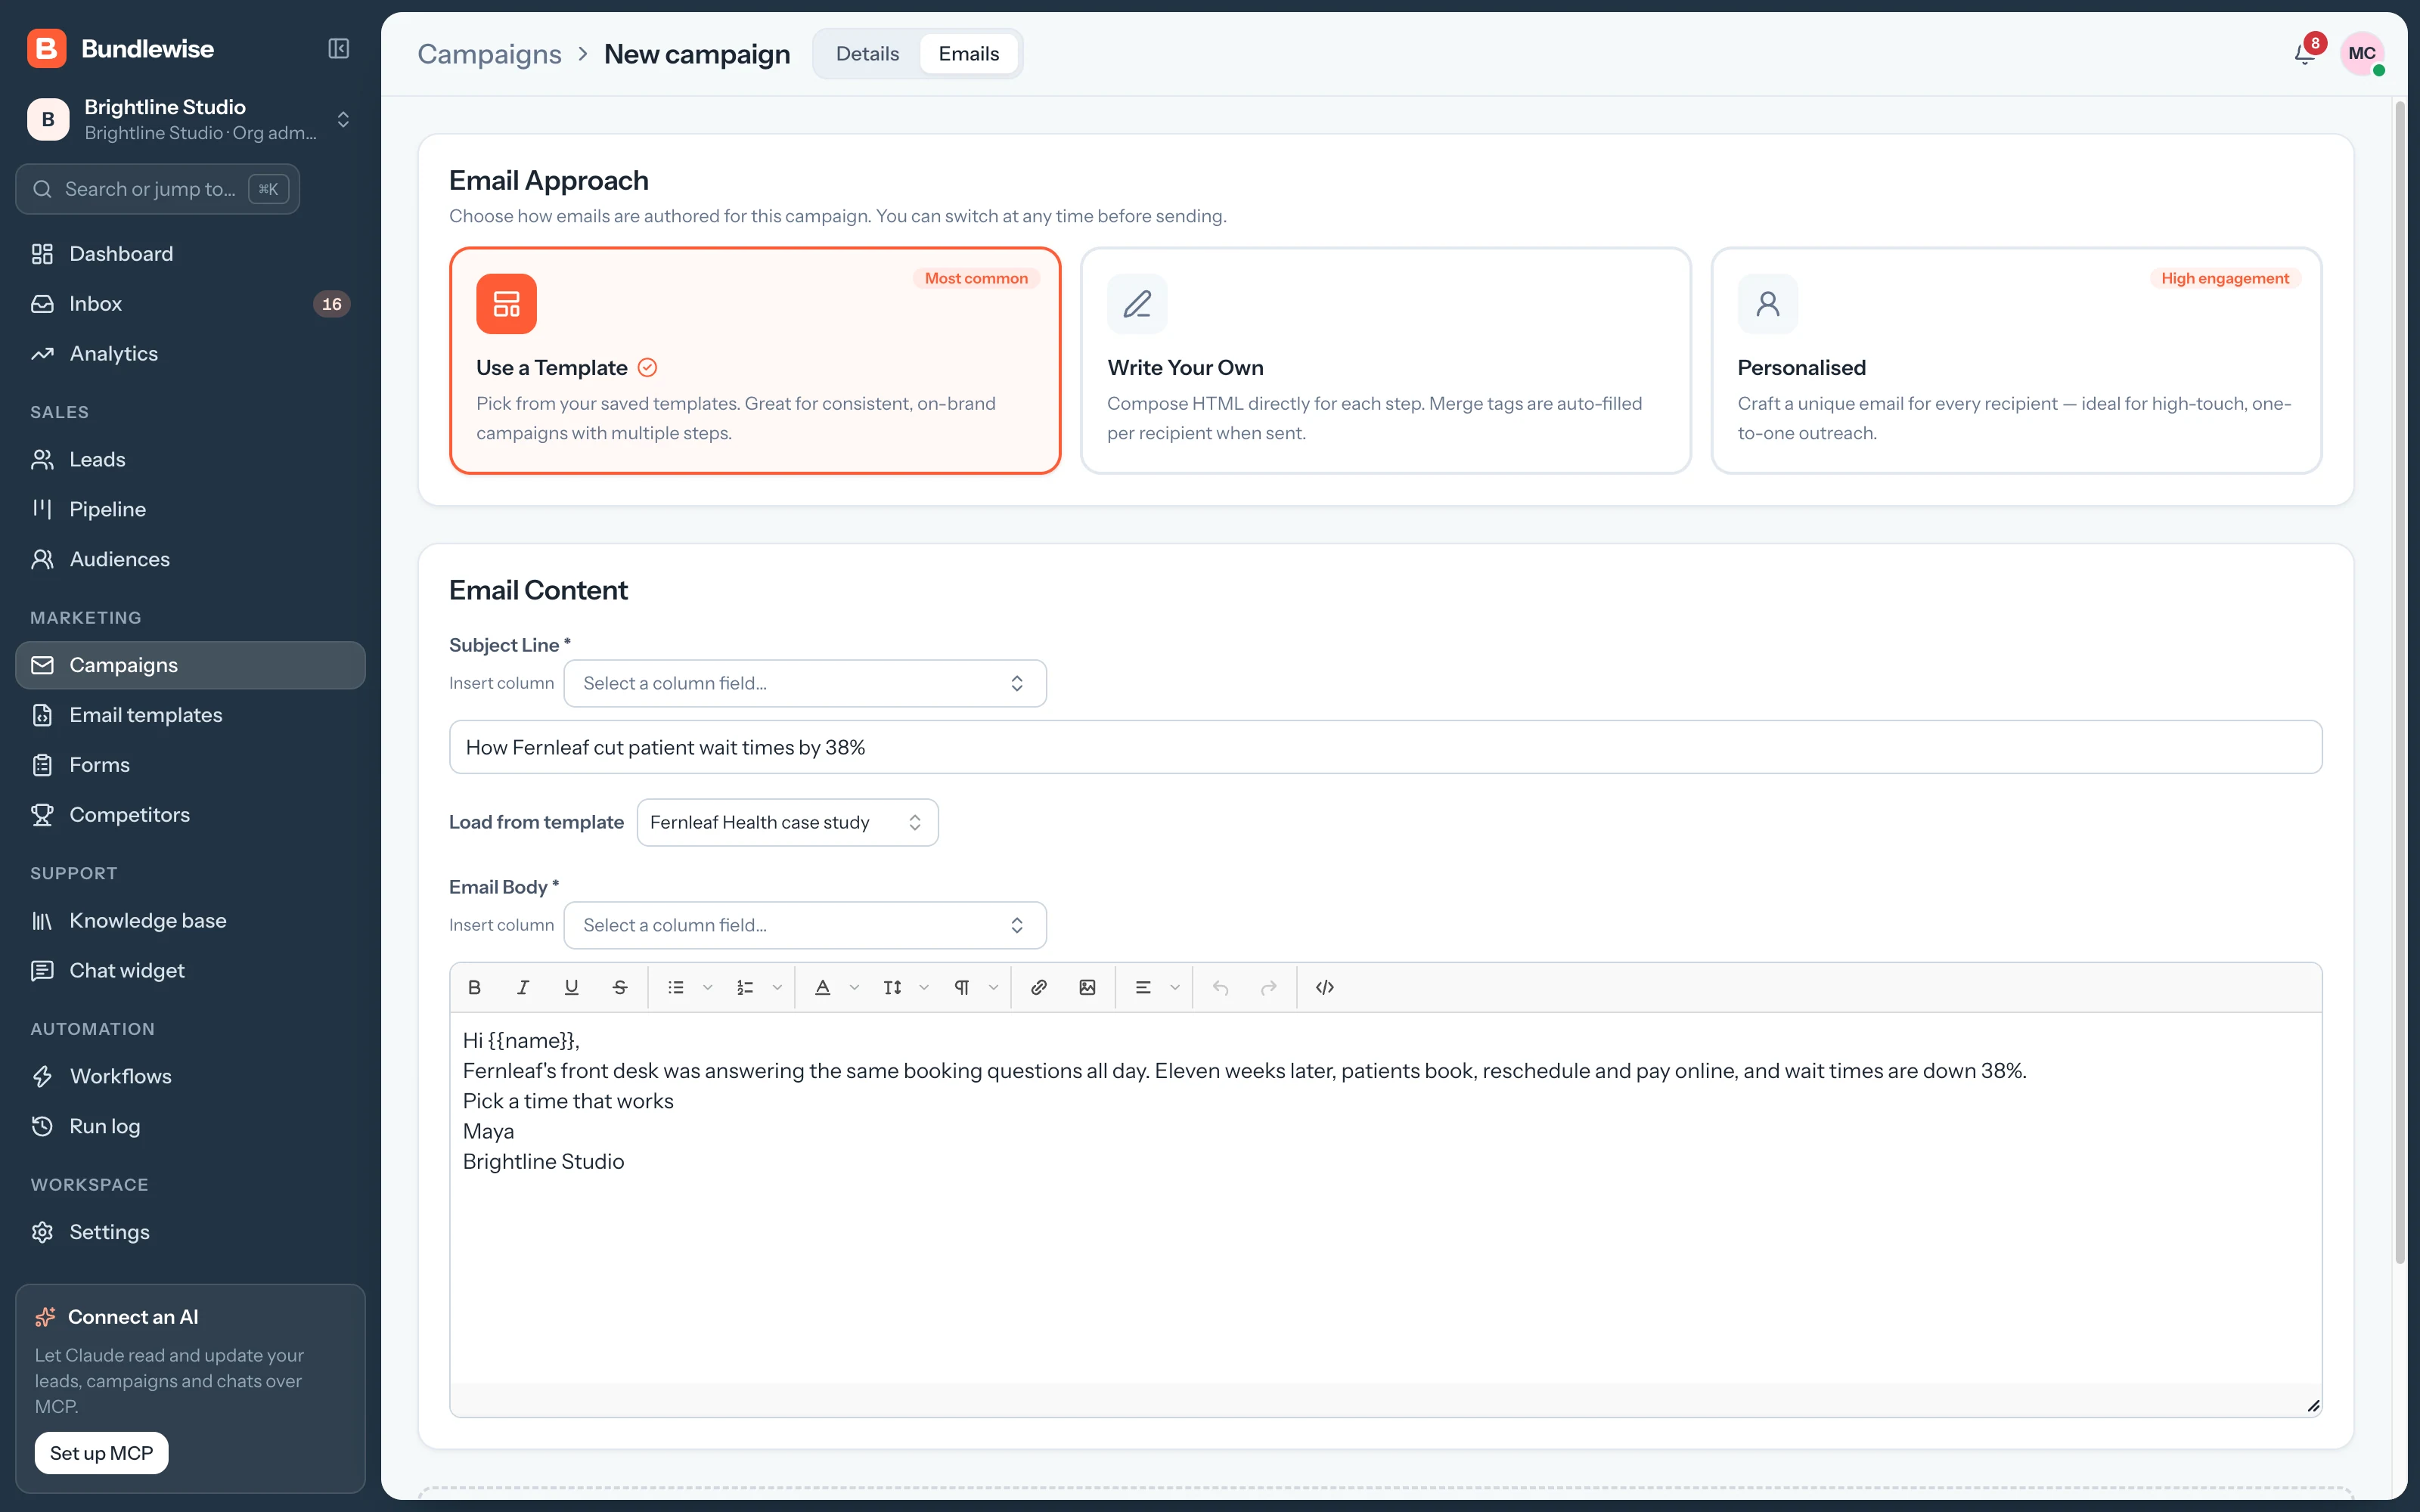Choose the Personalised email approach

[2016, 360]
